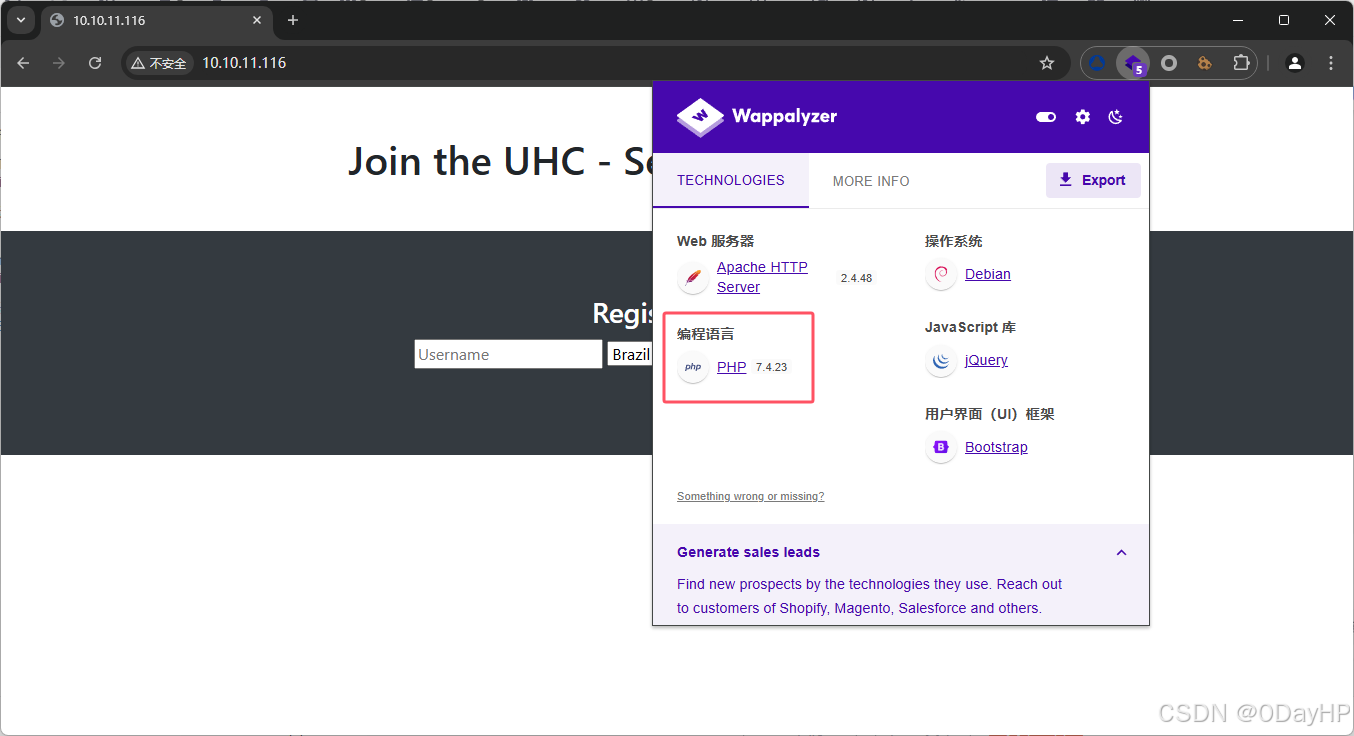Disable Wappalyzer using the toggle switch

click(1045, 117)
